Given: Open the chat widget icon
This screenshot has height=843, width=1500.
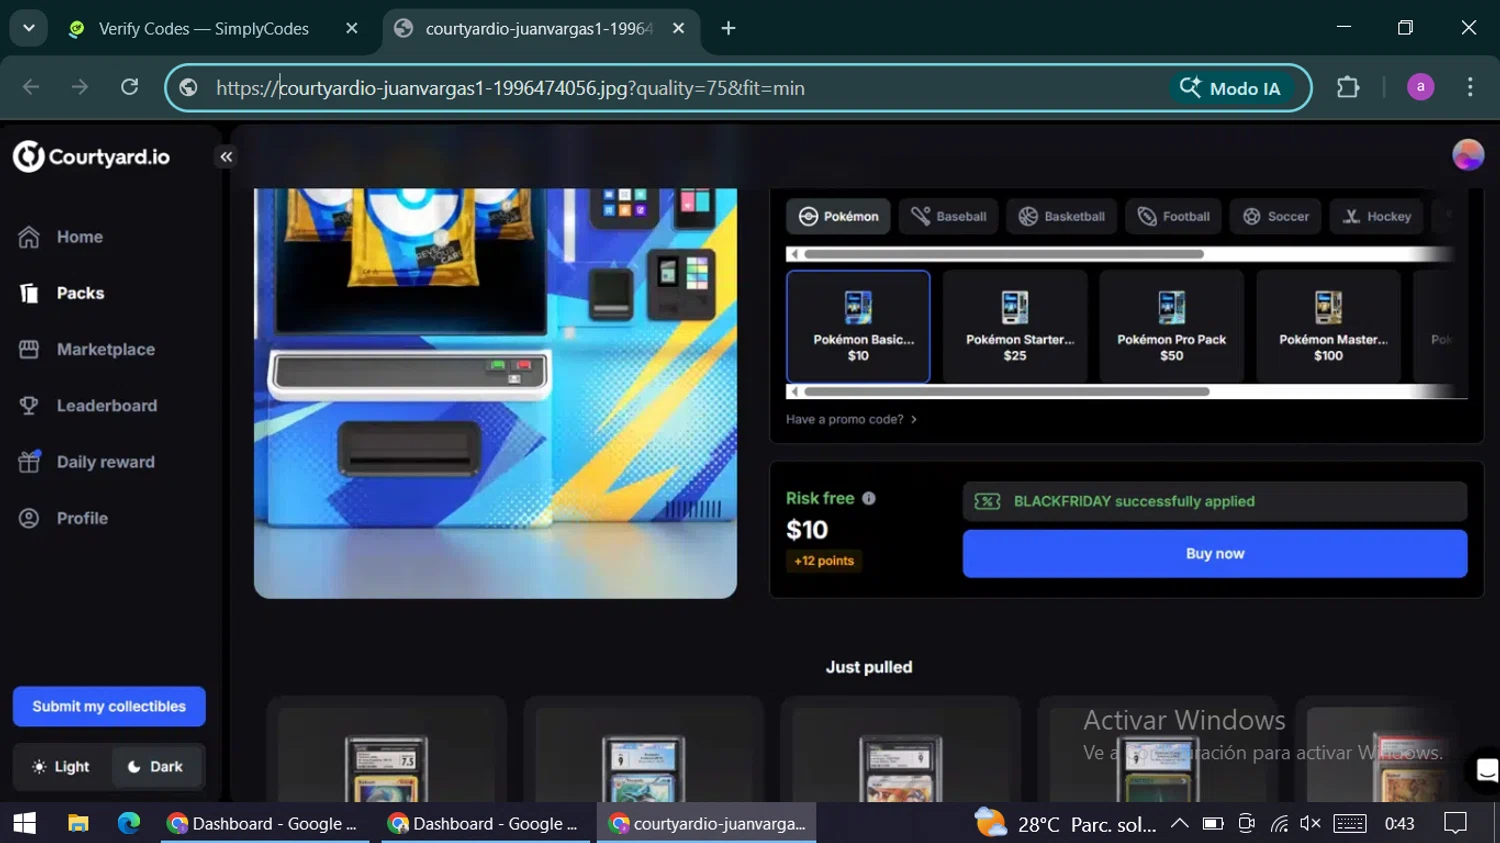Looking at the screenshot, I should 1486,770.
